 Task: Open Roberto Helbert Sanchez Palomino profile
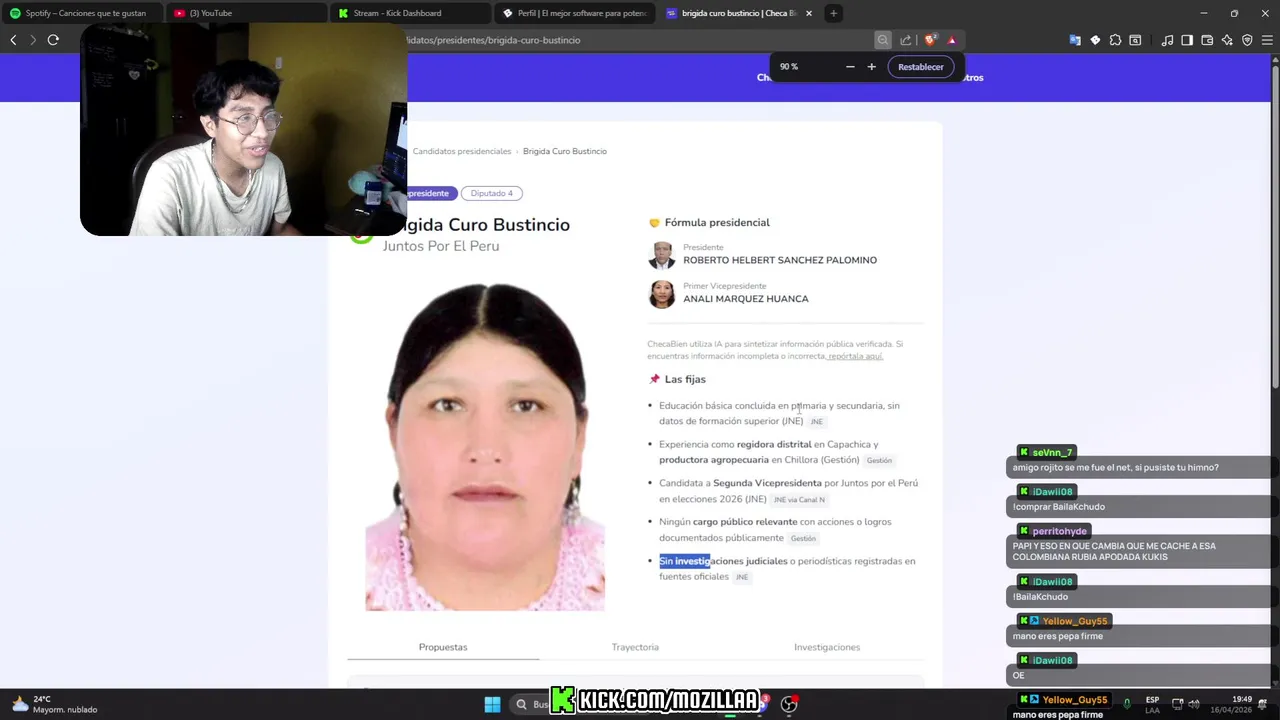tap(780, 260)
